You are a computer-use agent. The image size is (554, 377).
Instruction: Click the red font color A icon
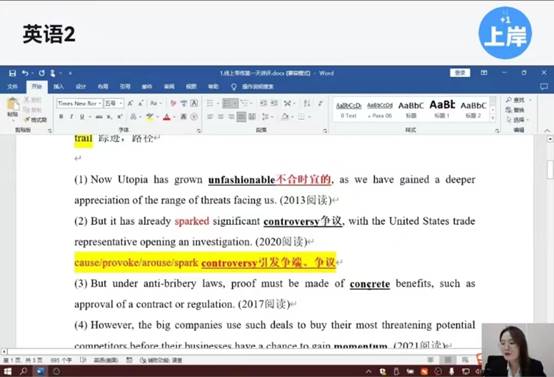click(167, 117)
